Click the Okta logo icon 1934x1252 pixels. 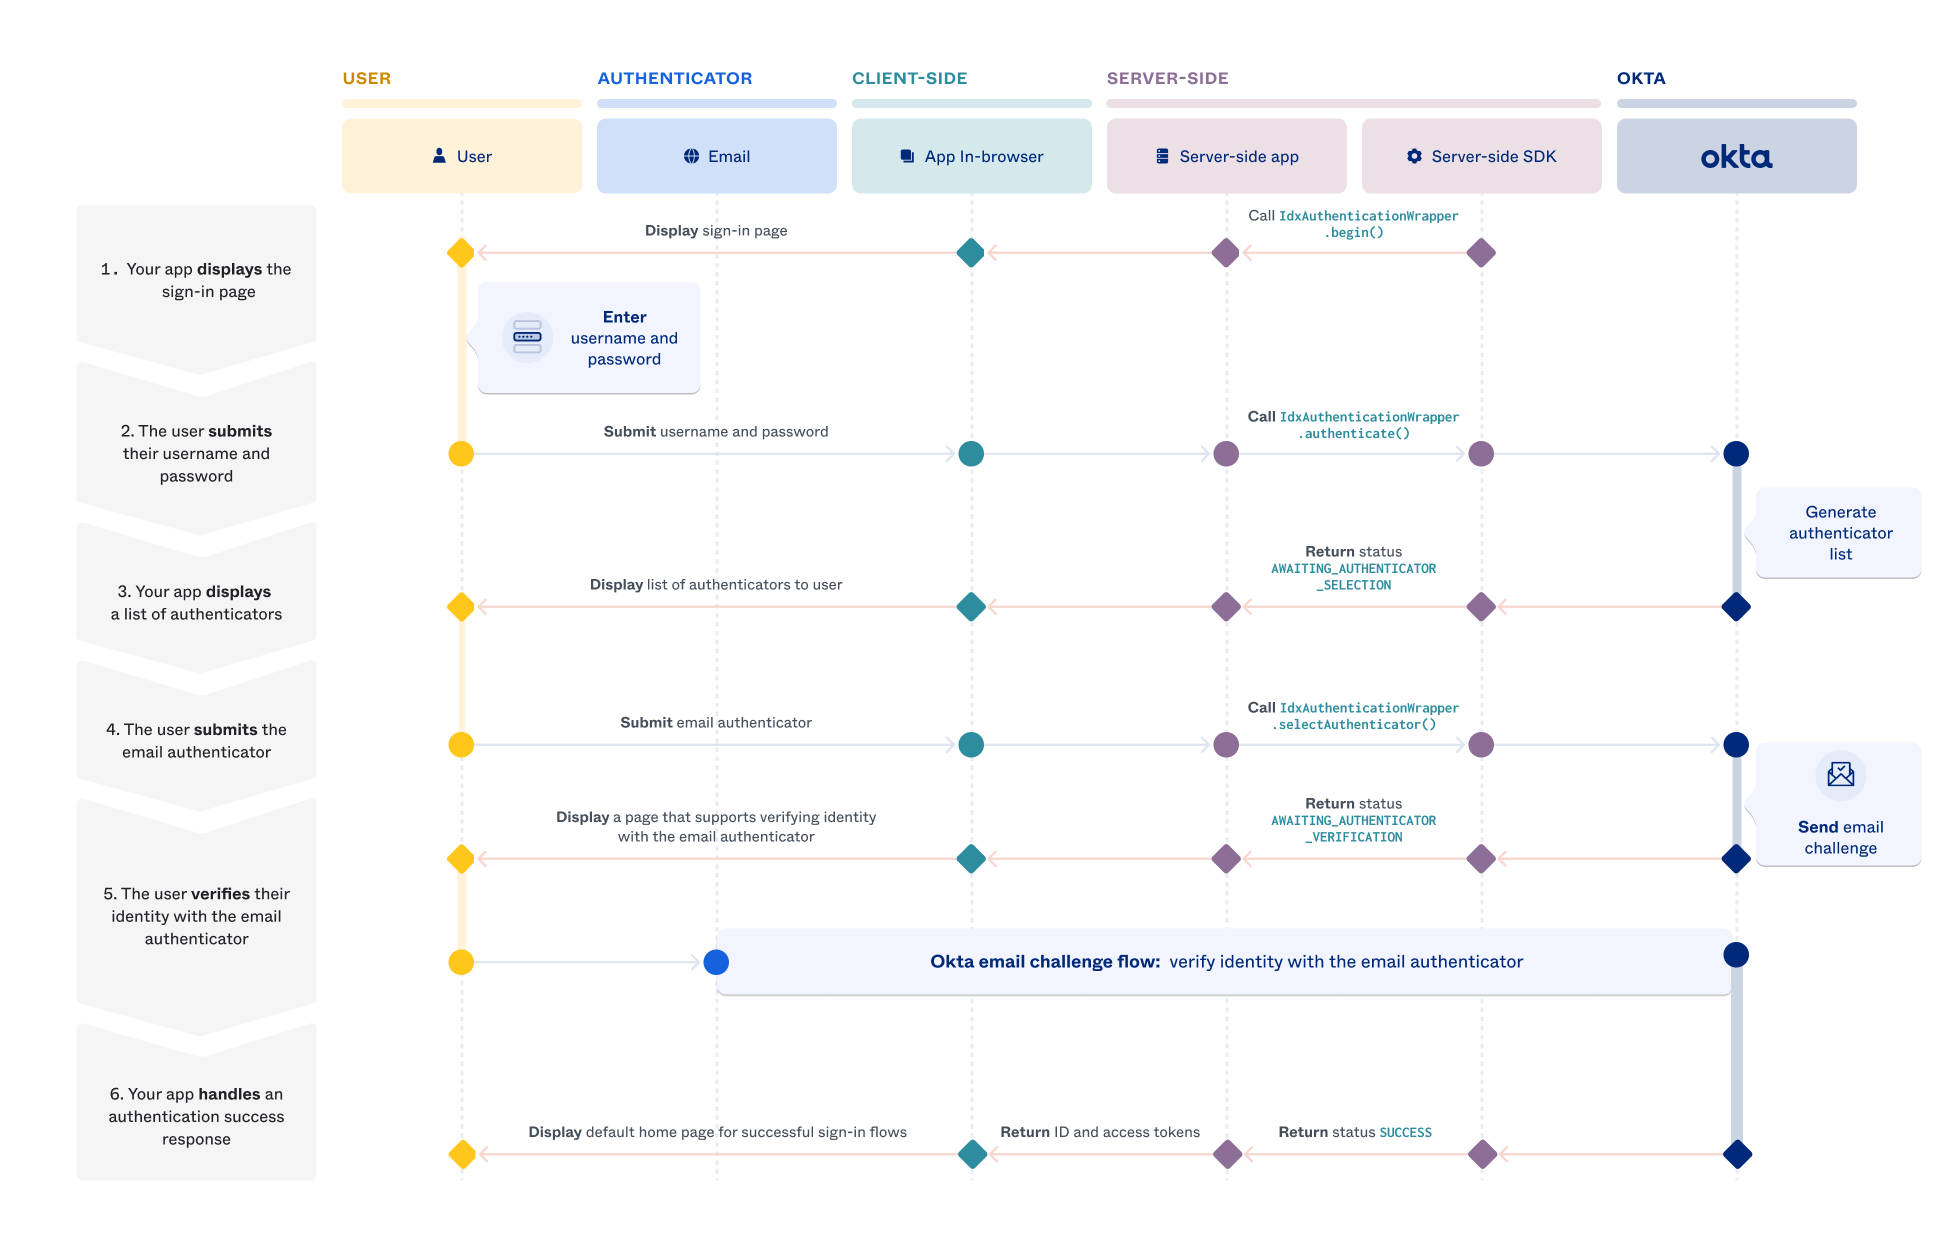(1735, 155)
